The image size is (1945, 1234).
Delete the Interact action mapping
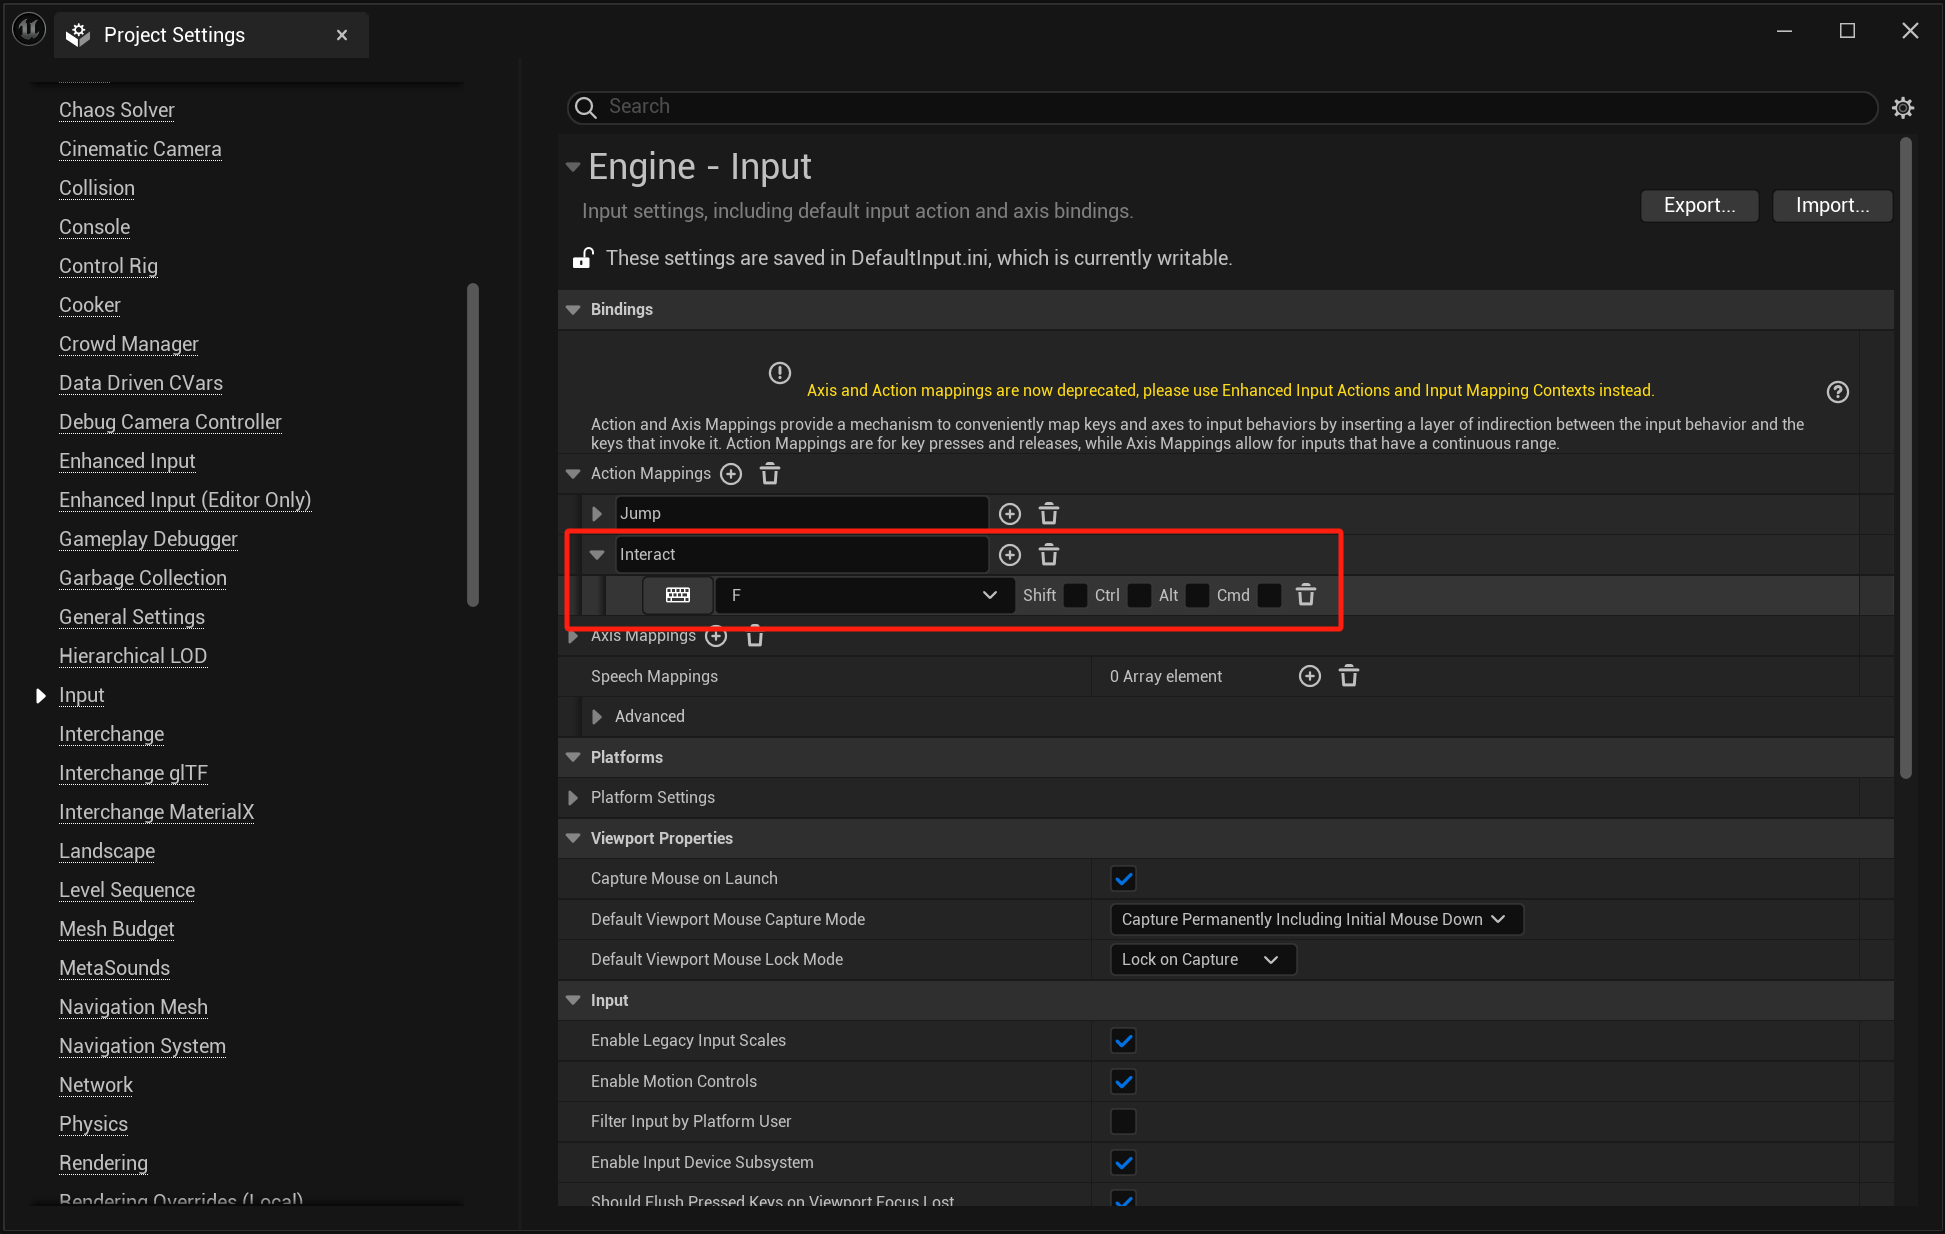[x=1049, y=555]
